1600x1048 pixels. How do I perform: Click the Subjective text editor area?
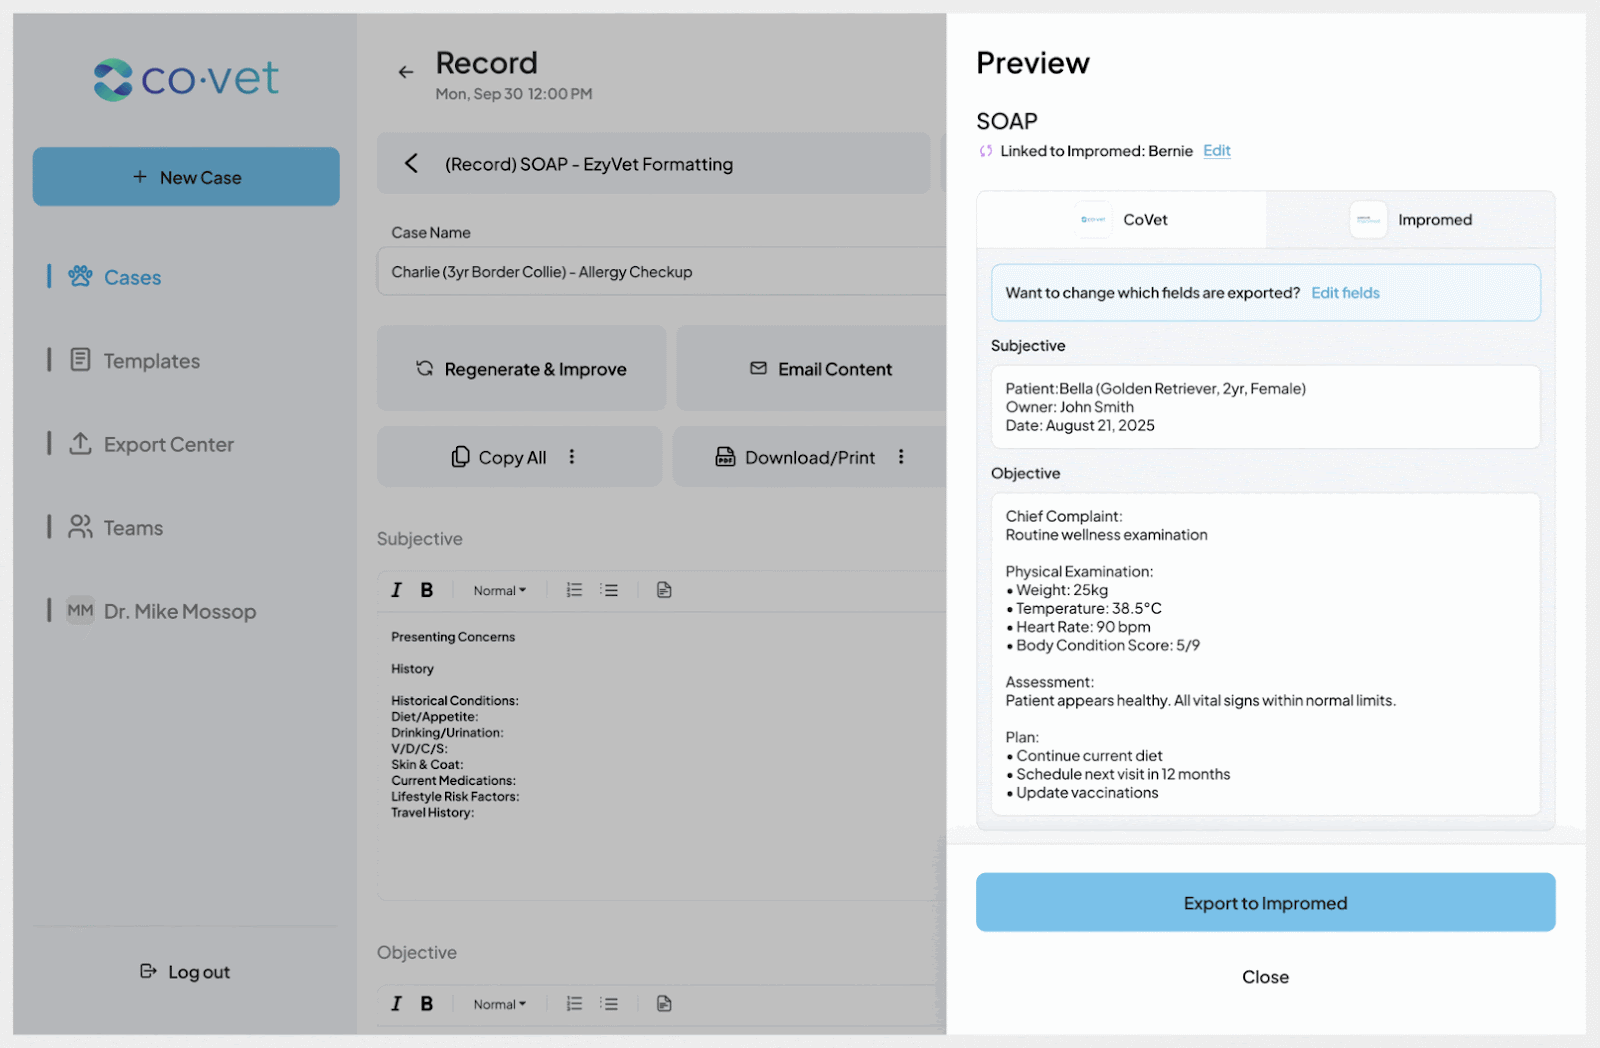point(662,756)
